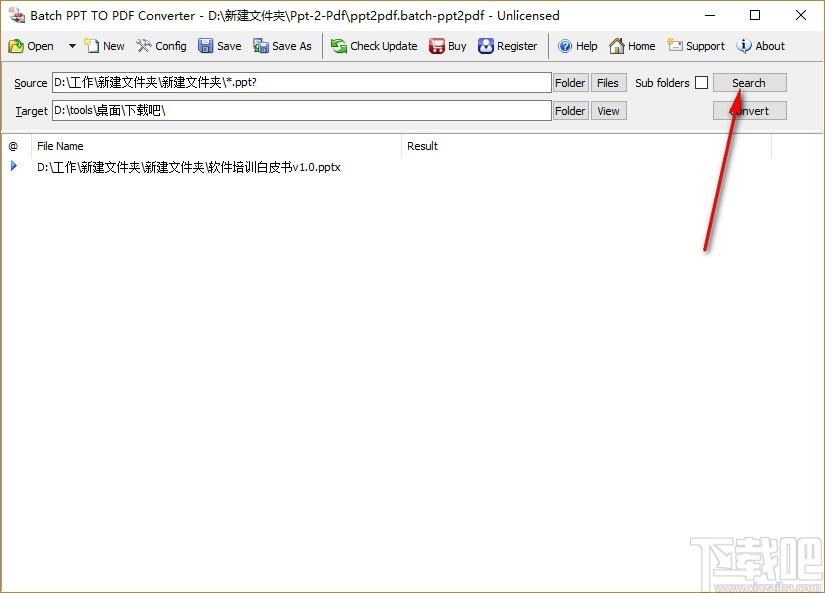The height and width of the screenshot is (593, 825).
Task: Browse the Target folder with the Folder button
Action: click(570, 111)
